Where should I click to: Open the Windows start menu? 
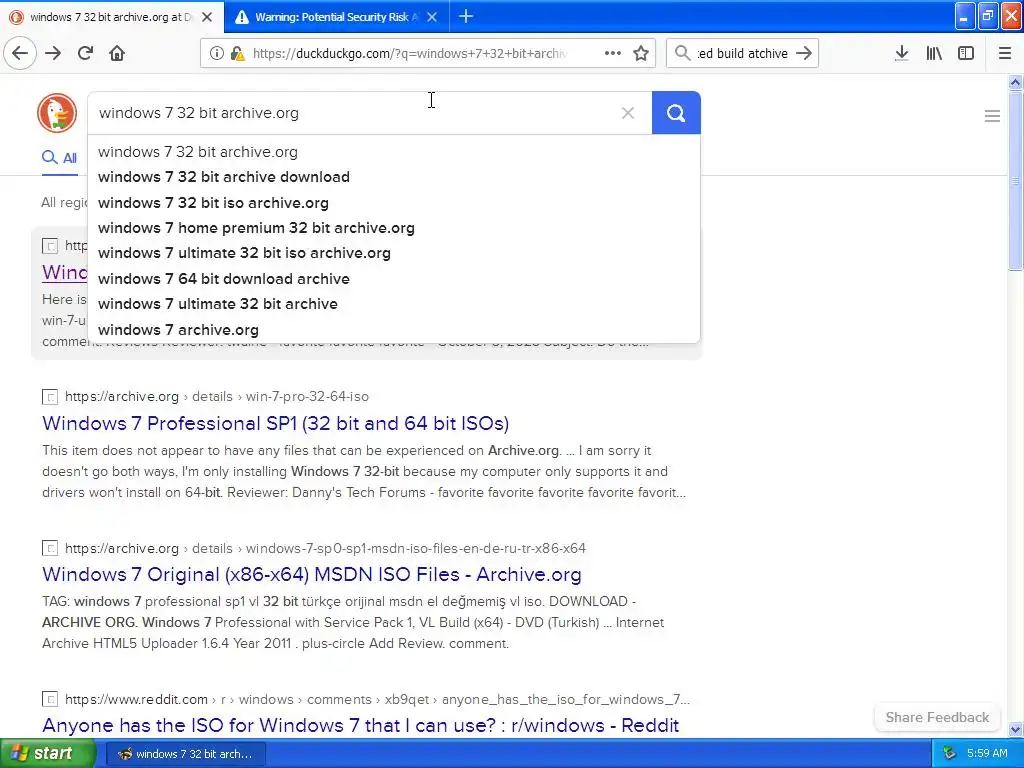tap(48, 753)
